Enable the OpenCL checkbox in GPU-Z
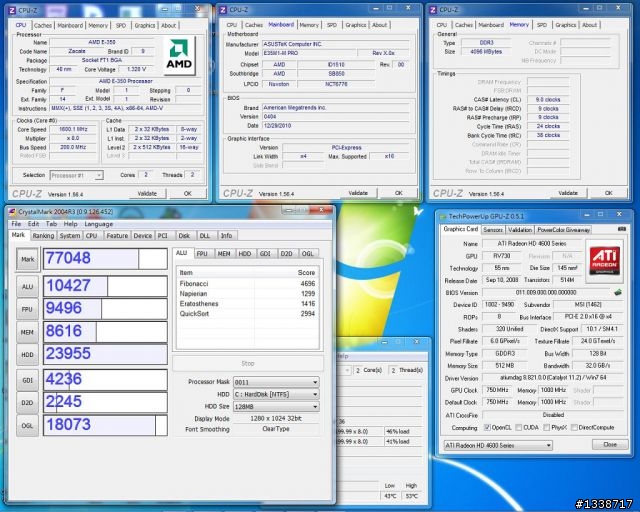The image size is (640, 512). tap(487, 427)
